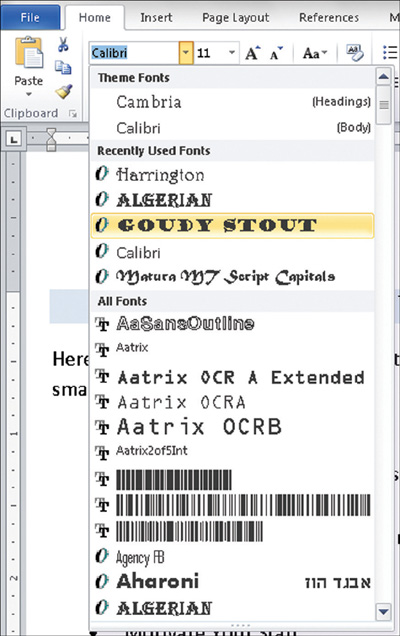Expand the font name dropdown arrow

(x=186, y=53)
